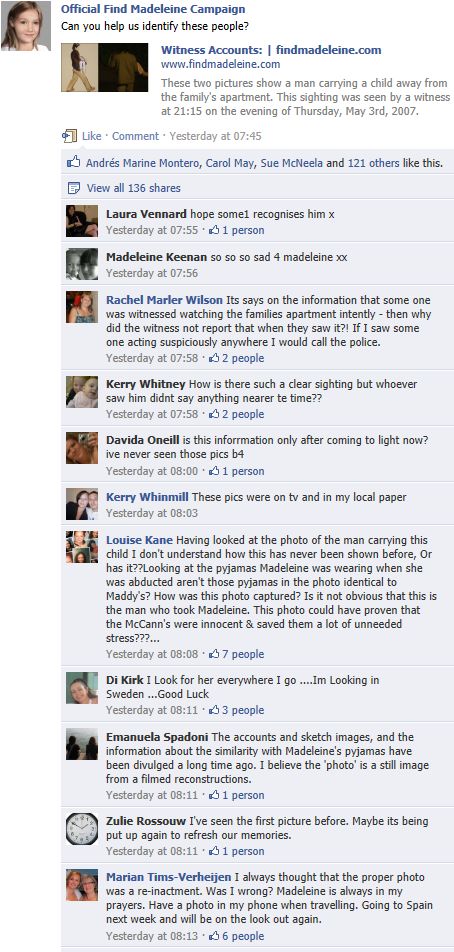
Task: Click the thumbs-up icon next to Andrés Marine Montero
Action: point(74,162)
